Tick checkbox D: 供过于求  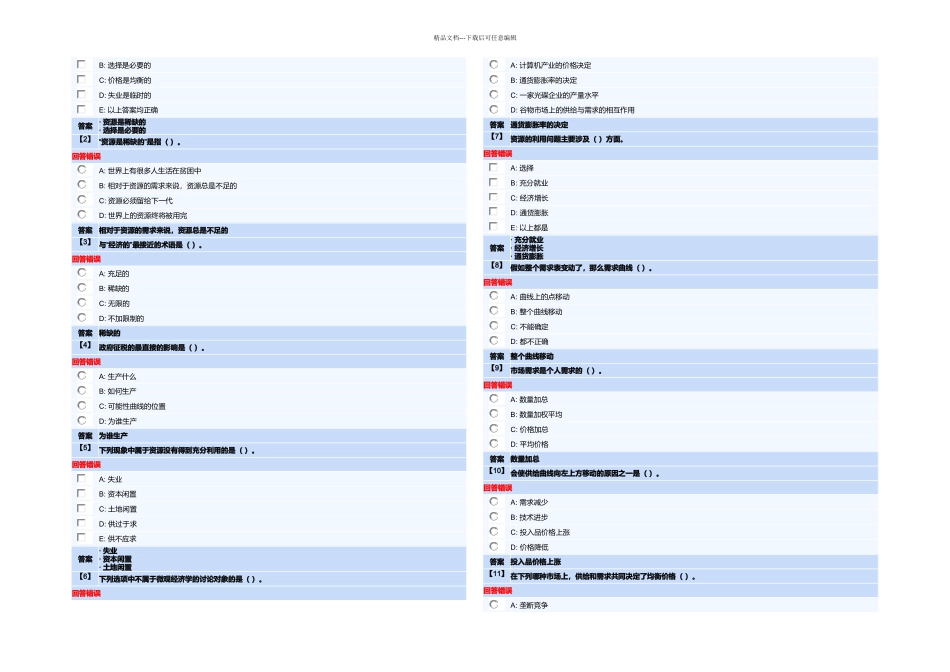pos(81,523)
